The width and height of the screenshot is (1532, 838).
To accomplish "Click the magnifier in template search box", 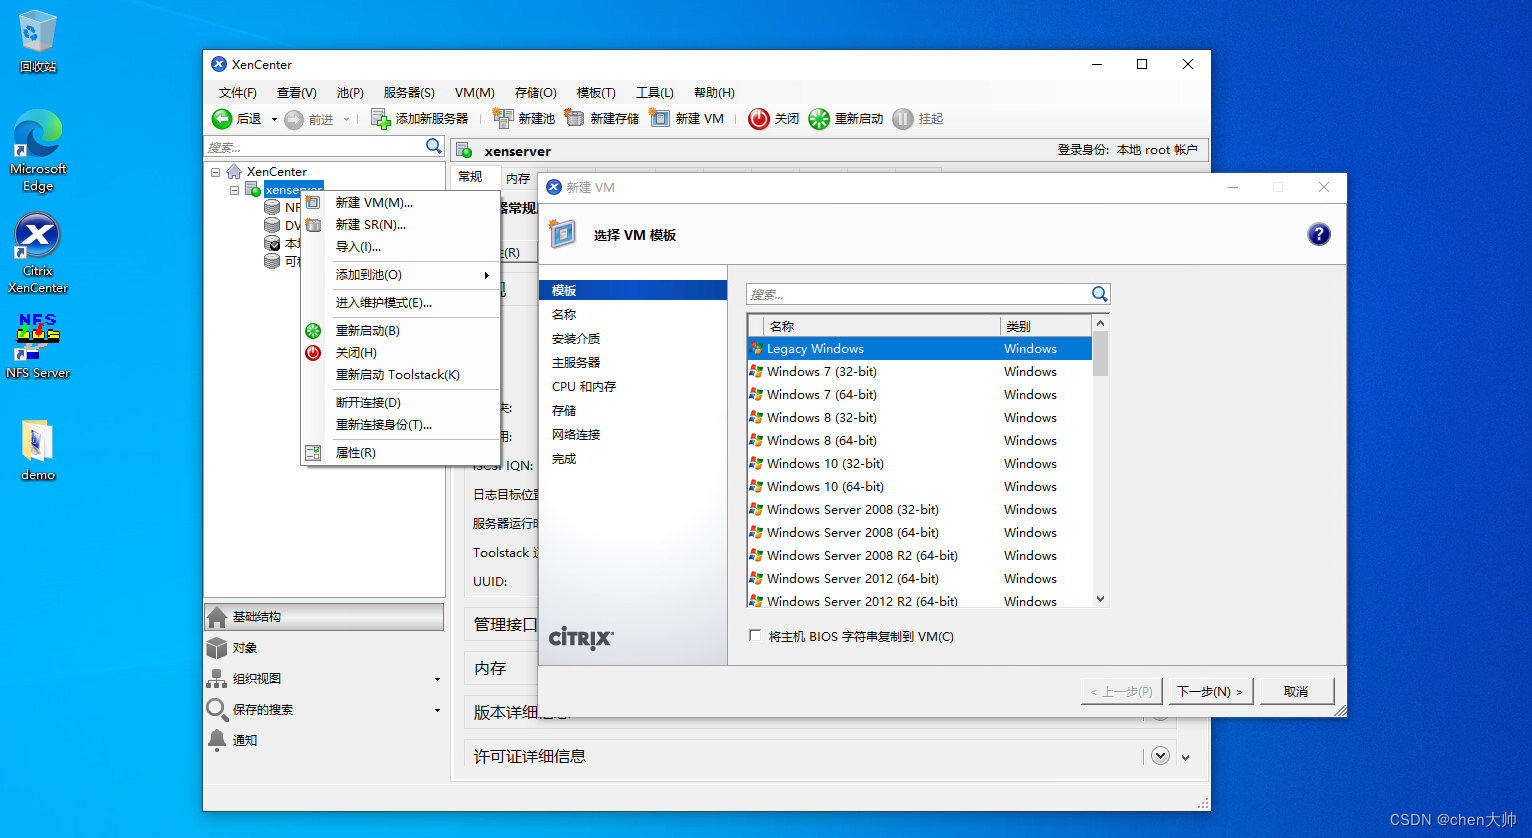I will tap(1099, 294).
